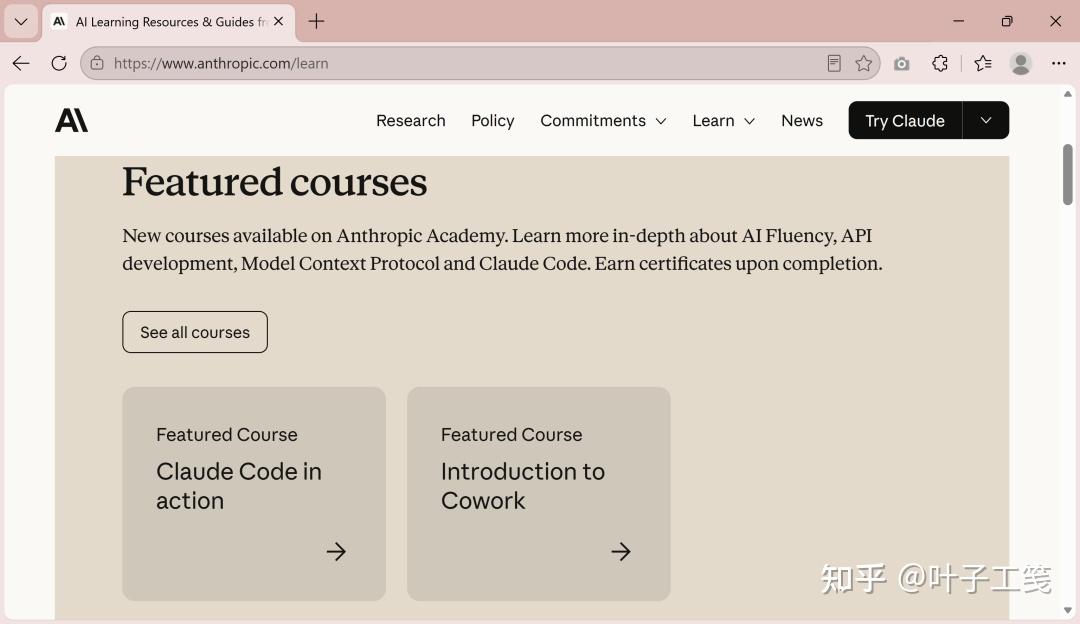Open the News page
The width and height of the screenshot is (1080, 624).
802,121
